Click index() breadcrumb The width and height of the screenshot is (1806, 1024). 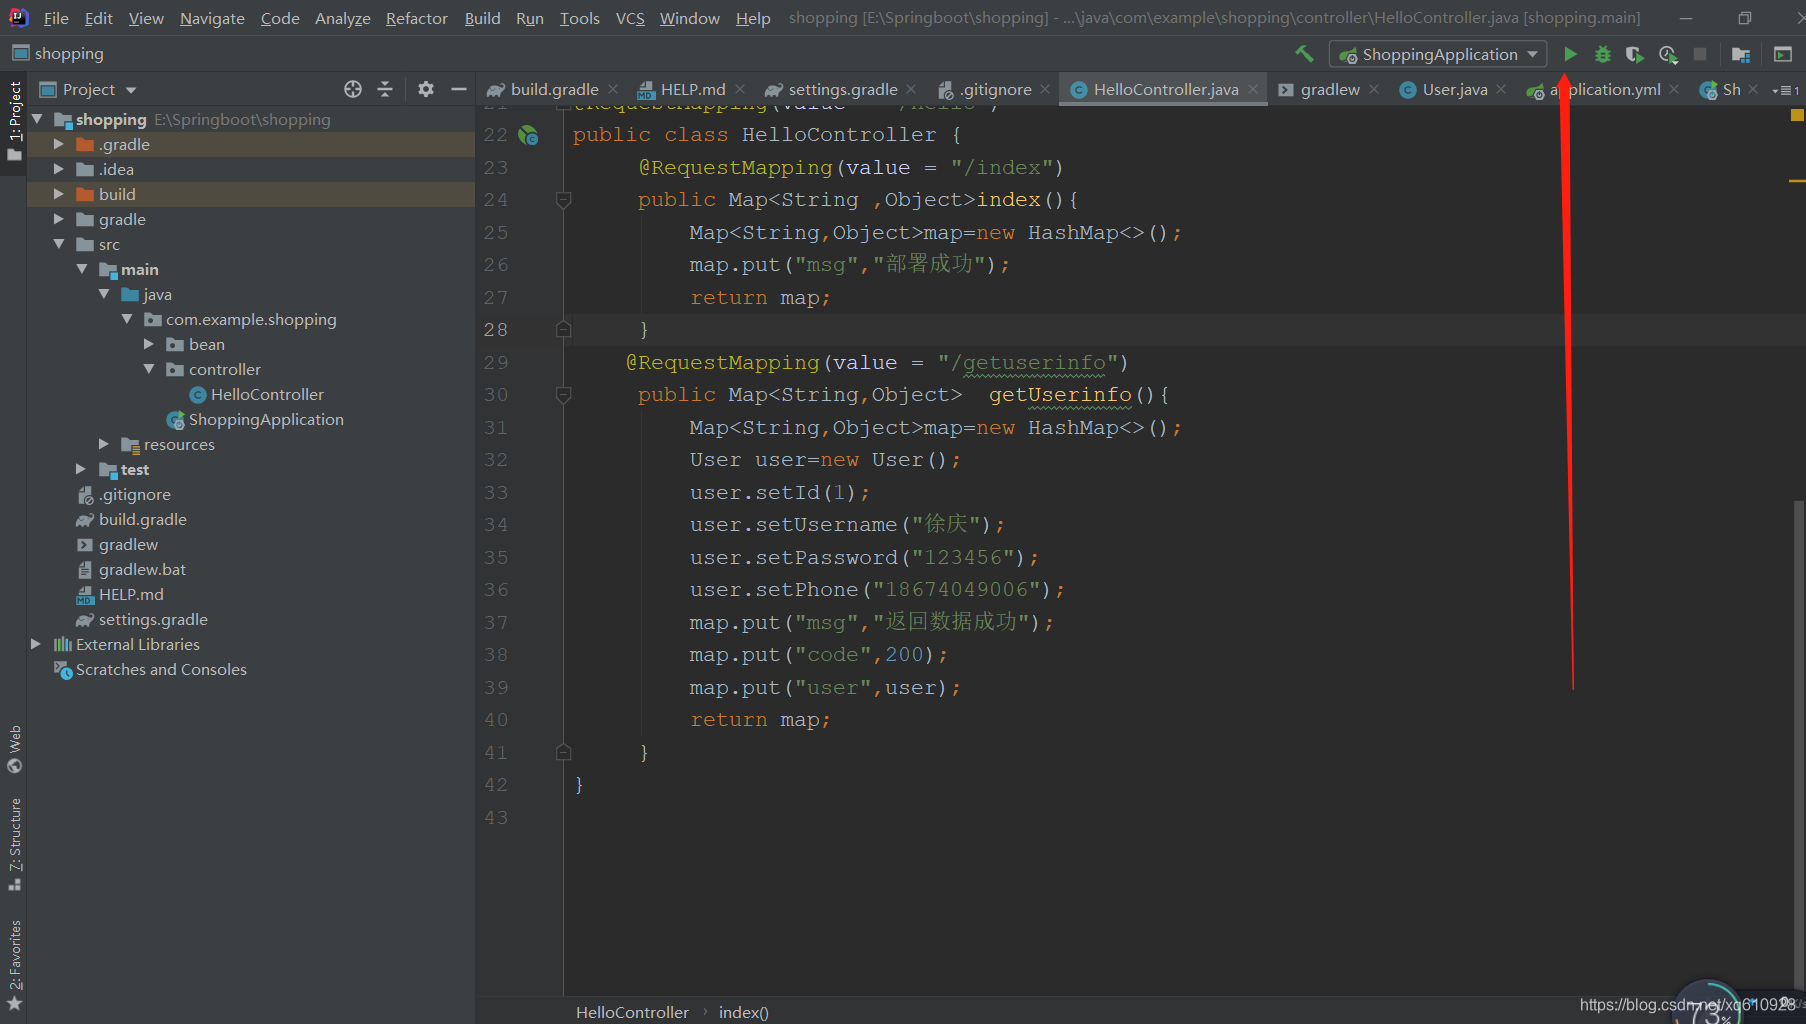[x=743, y=1012]
